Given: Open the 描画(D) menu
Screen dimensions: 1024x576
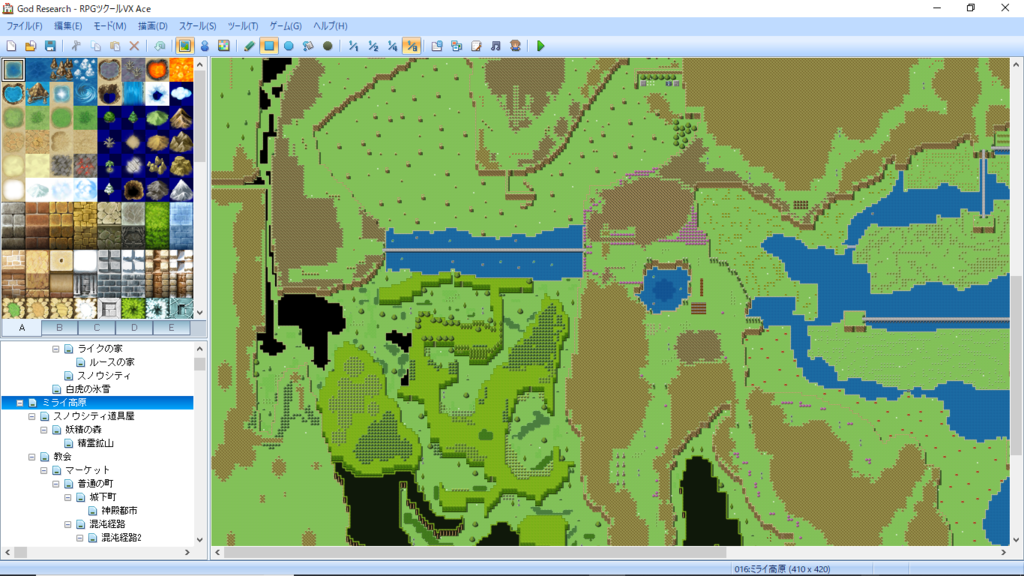Looking at the screenshot, I should point(153,26).
